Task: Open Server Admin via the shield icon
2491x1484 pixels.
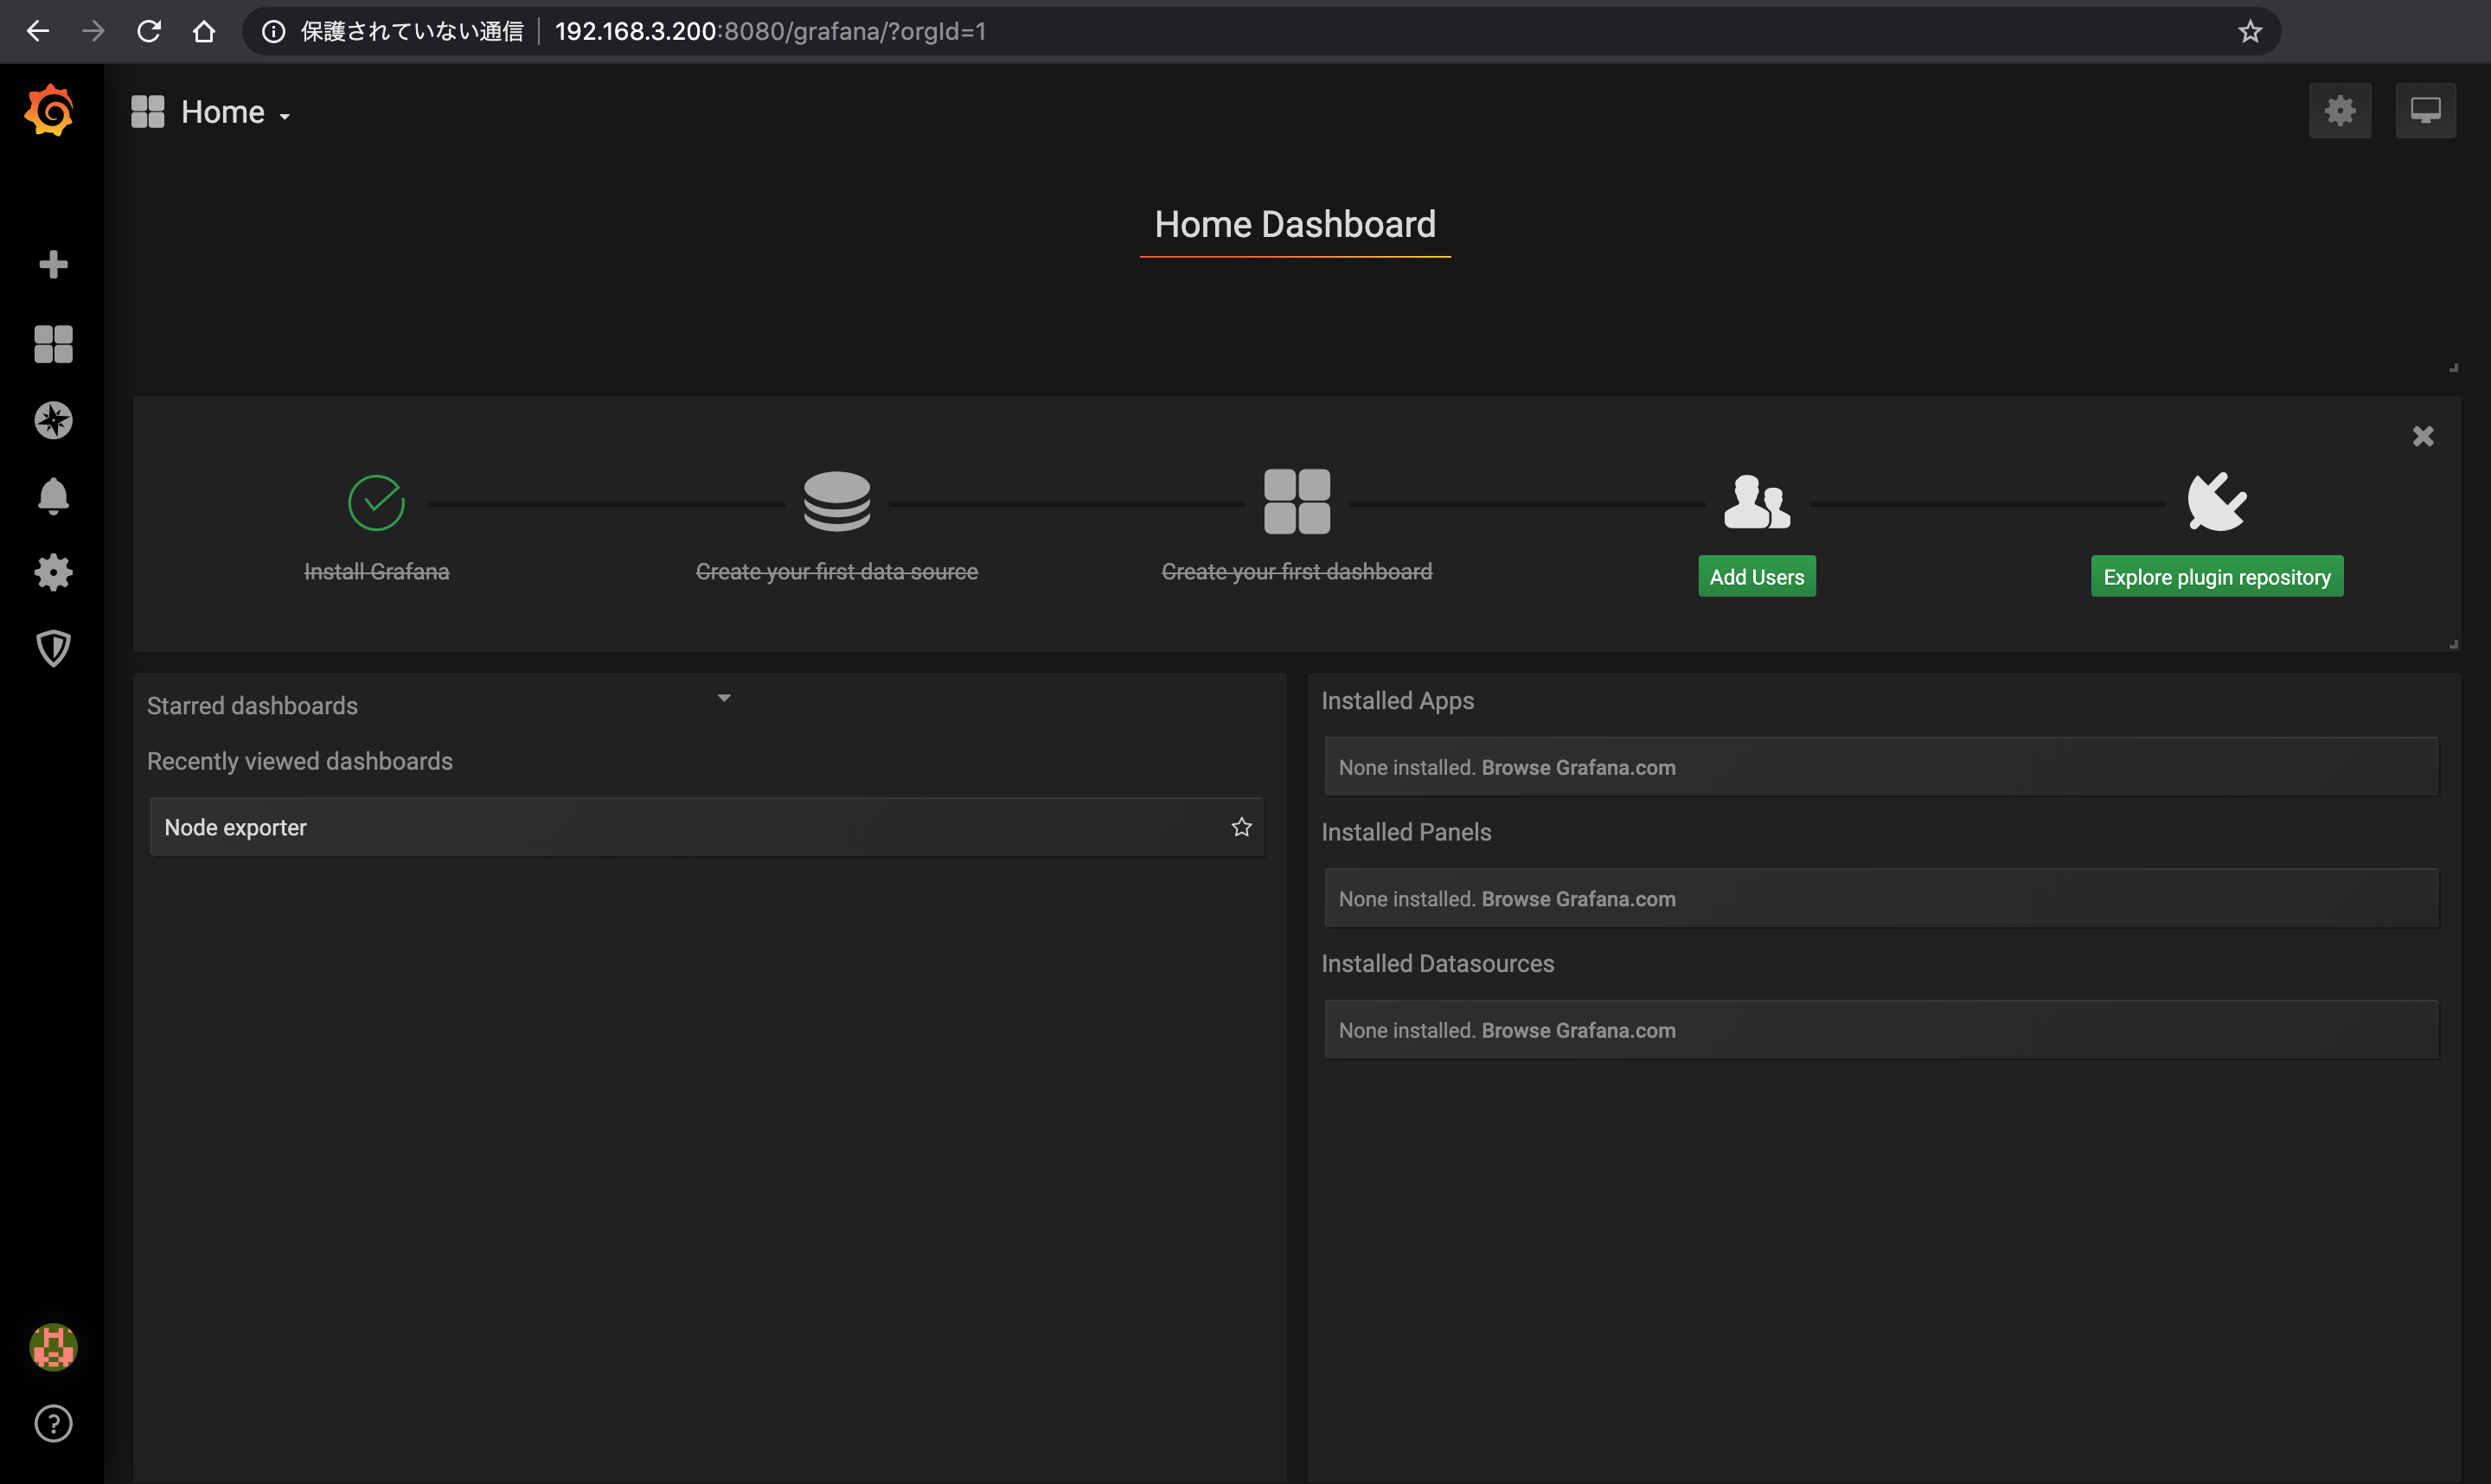Action: (x=53, y=648)
